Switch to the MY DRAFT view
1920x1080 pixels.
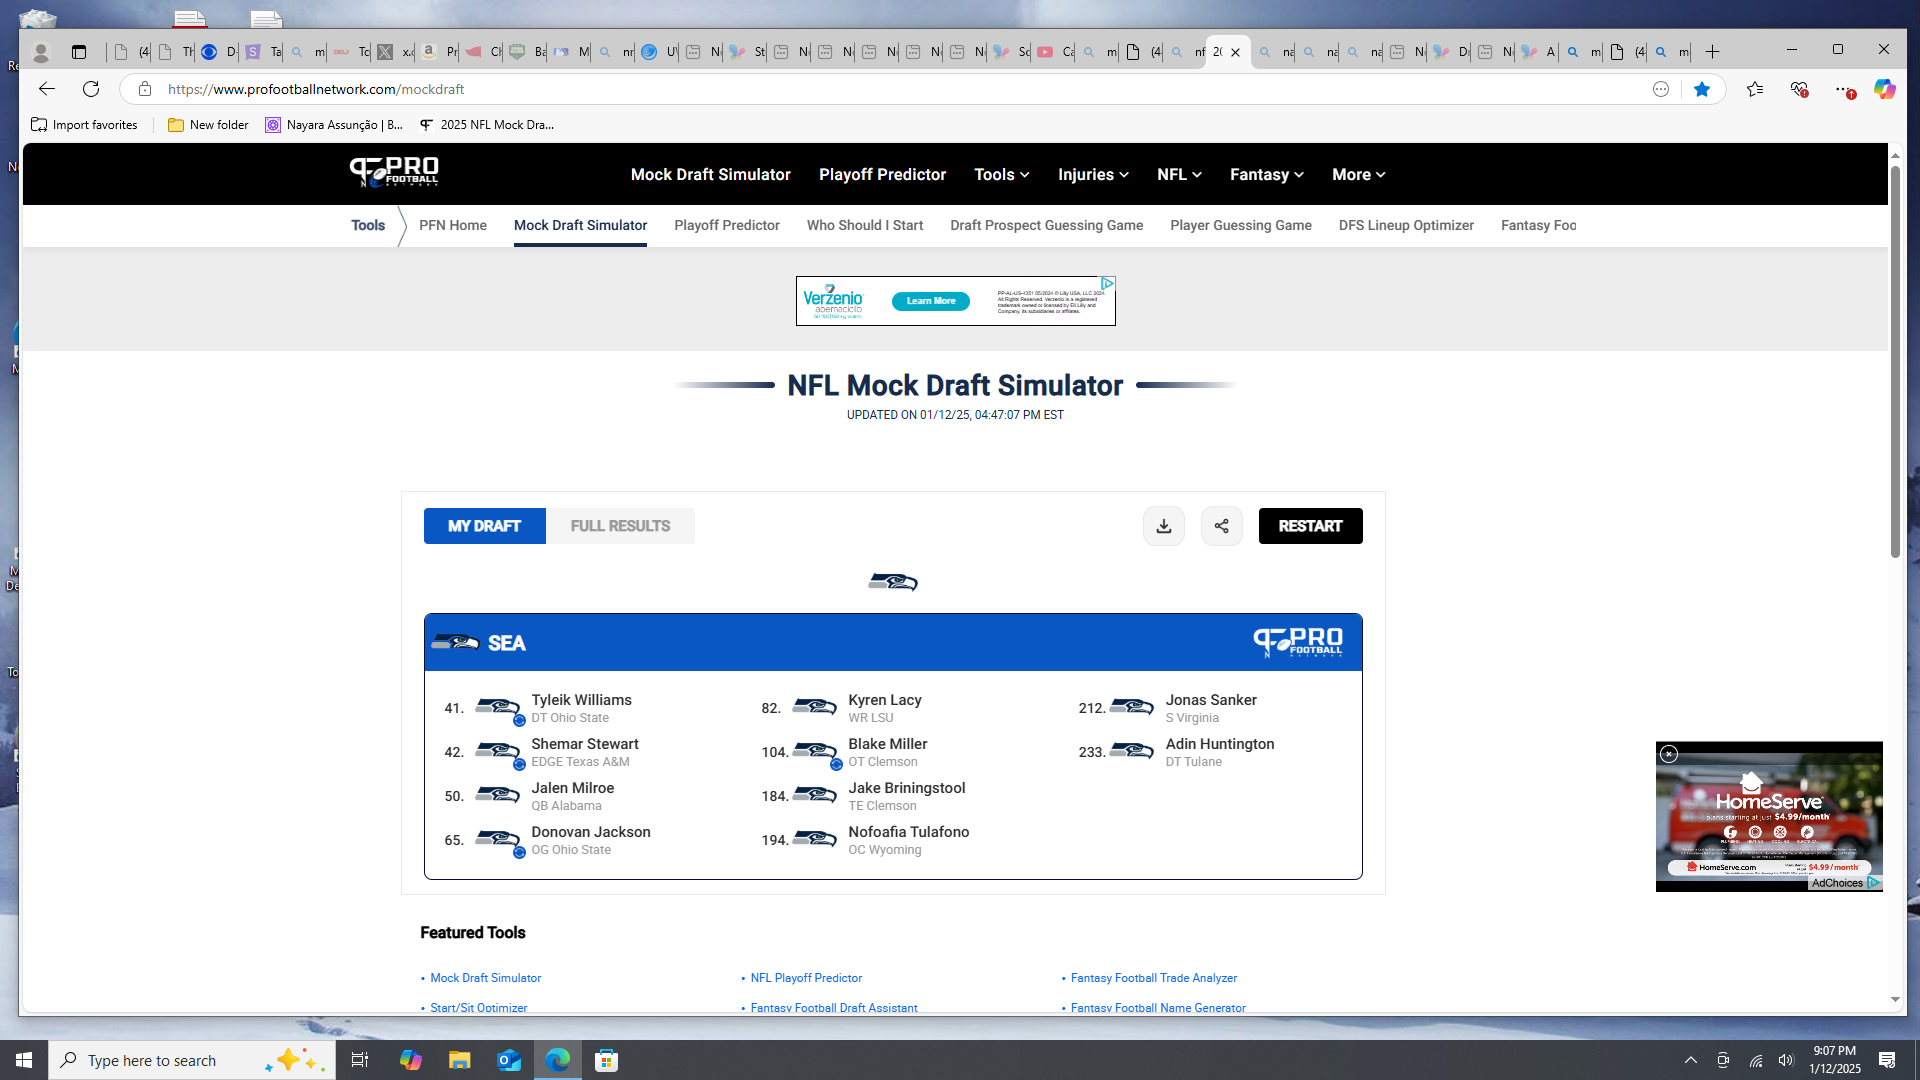pos(484,526)
